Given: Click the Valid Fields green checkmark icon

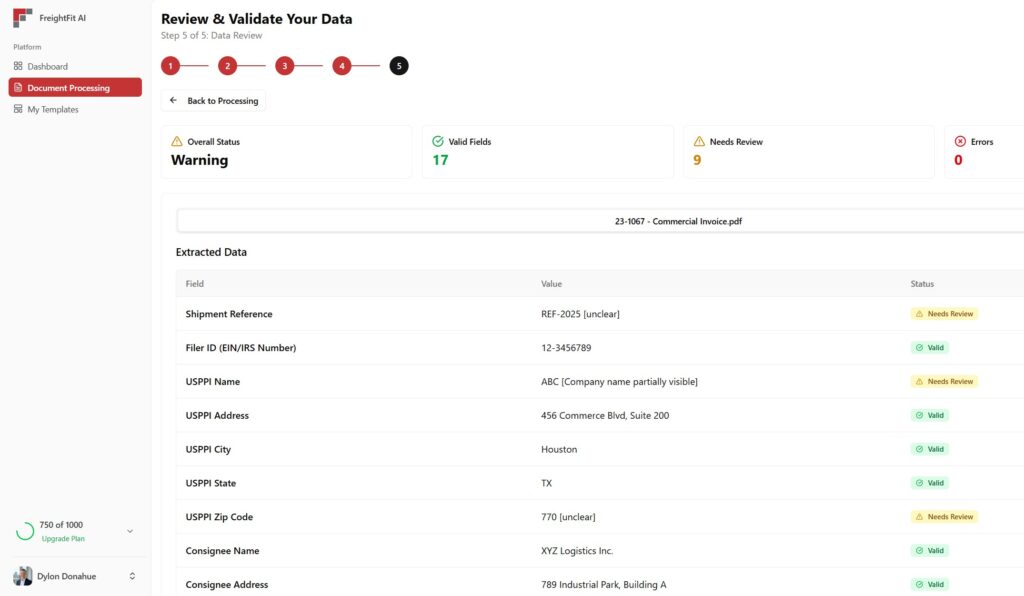Looking at the screenshot, I should (x=438, y=142).
